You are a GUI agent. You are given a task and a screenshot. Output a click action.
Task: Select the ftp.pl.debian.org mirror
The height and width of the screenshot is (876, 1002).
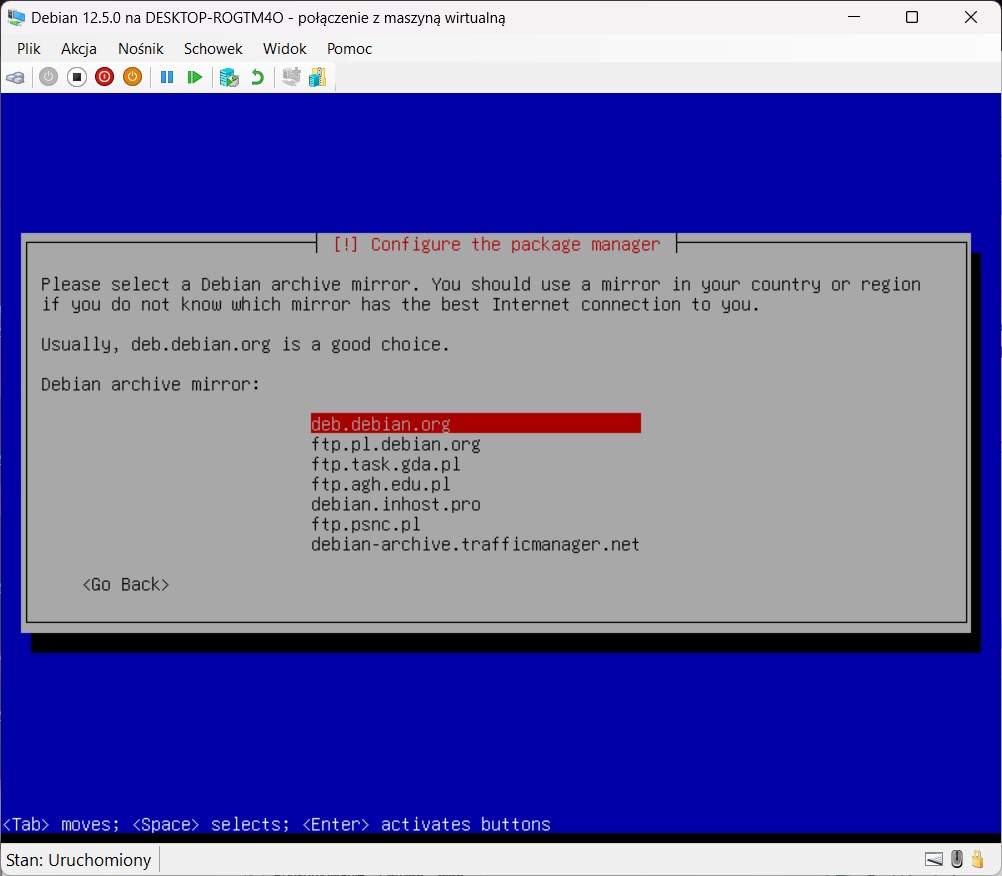tap(396, 444)
